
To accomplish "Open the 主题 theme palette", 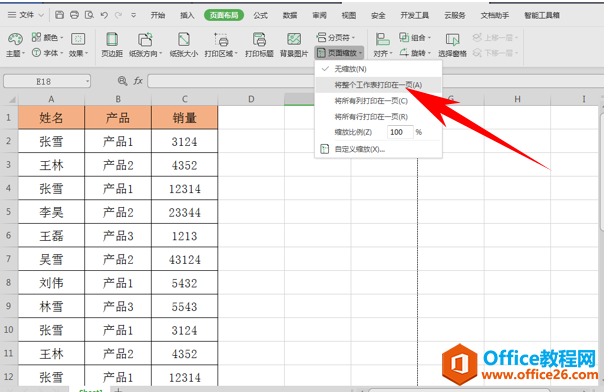I will 15,45.
